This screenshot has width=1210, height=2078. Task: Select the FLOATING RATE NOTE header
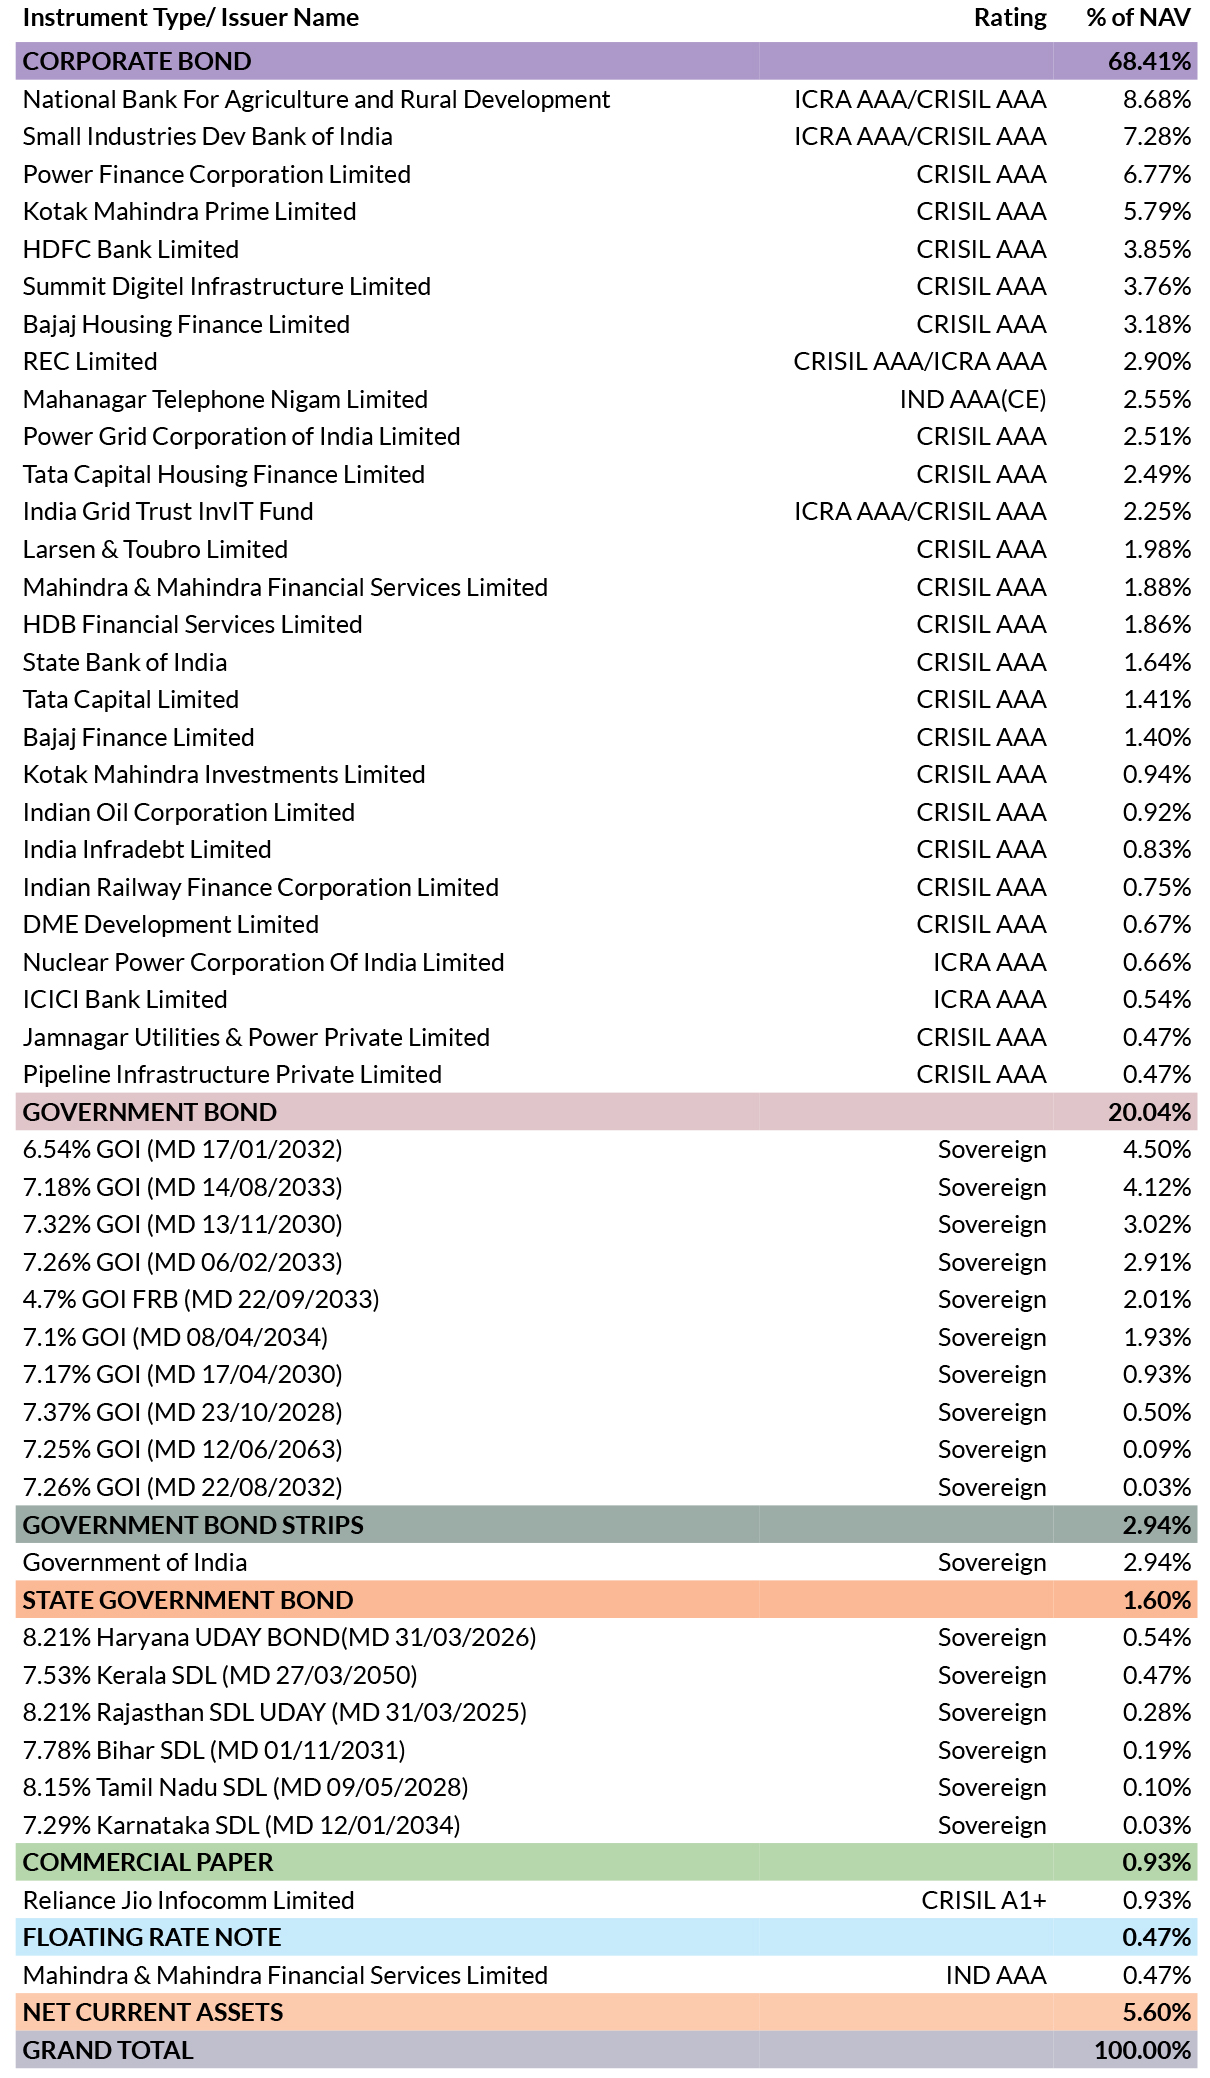[x=606, y=1937]
